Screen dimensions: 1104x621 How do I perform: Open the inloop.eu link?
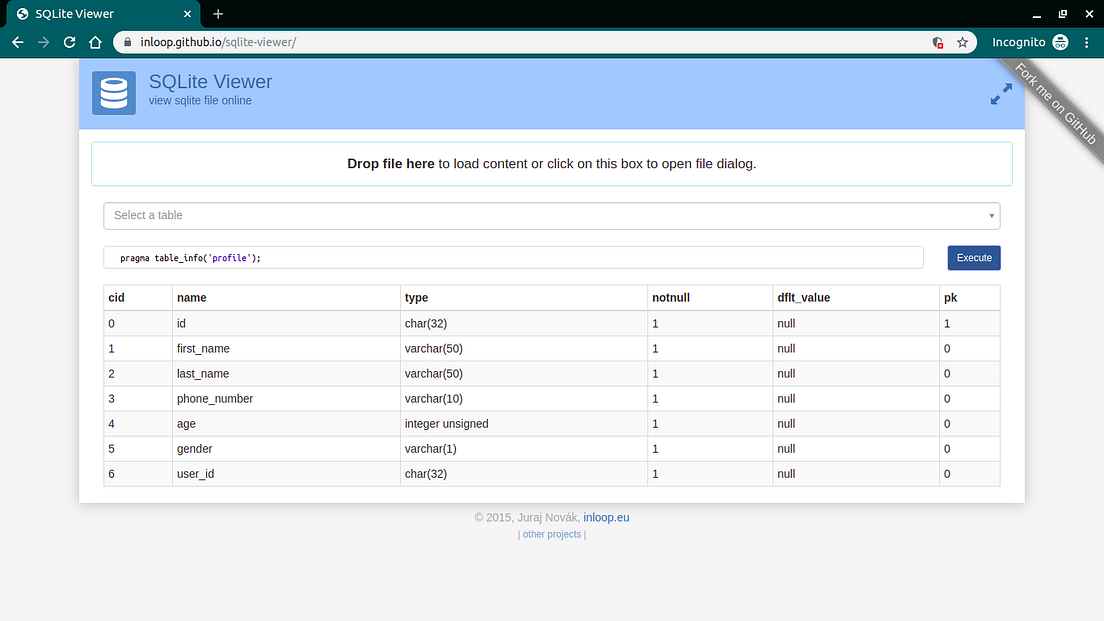(x=606, y=517)
